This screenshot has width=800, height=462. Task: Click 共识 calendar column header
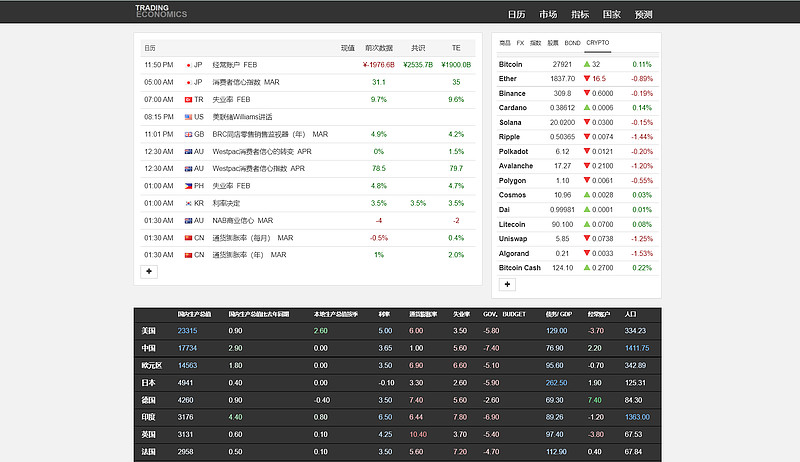coord(418,48)
